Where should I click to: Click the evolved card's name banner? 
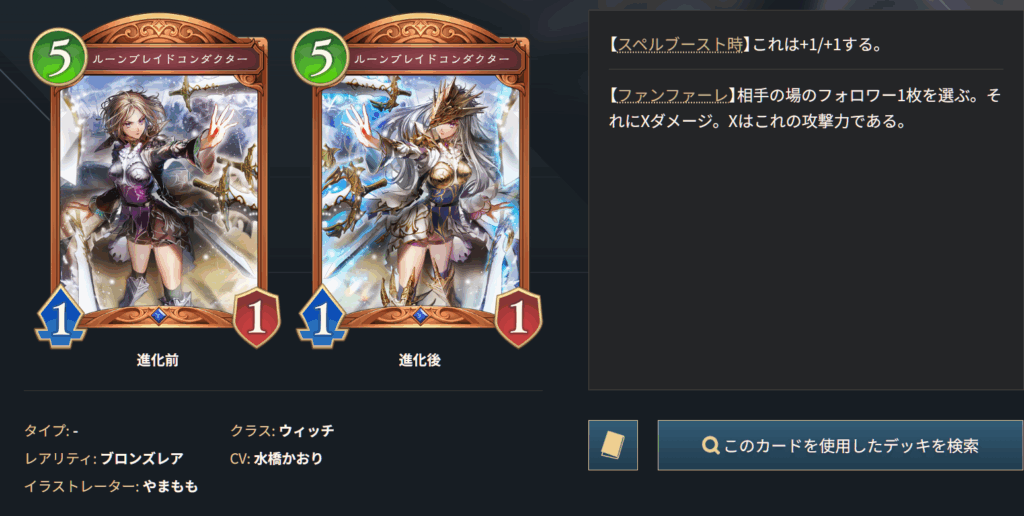coord(432,59)
